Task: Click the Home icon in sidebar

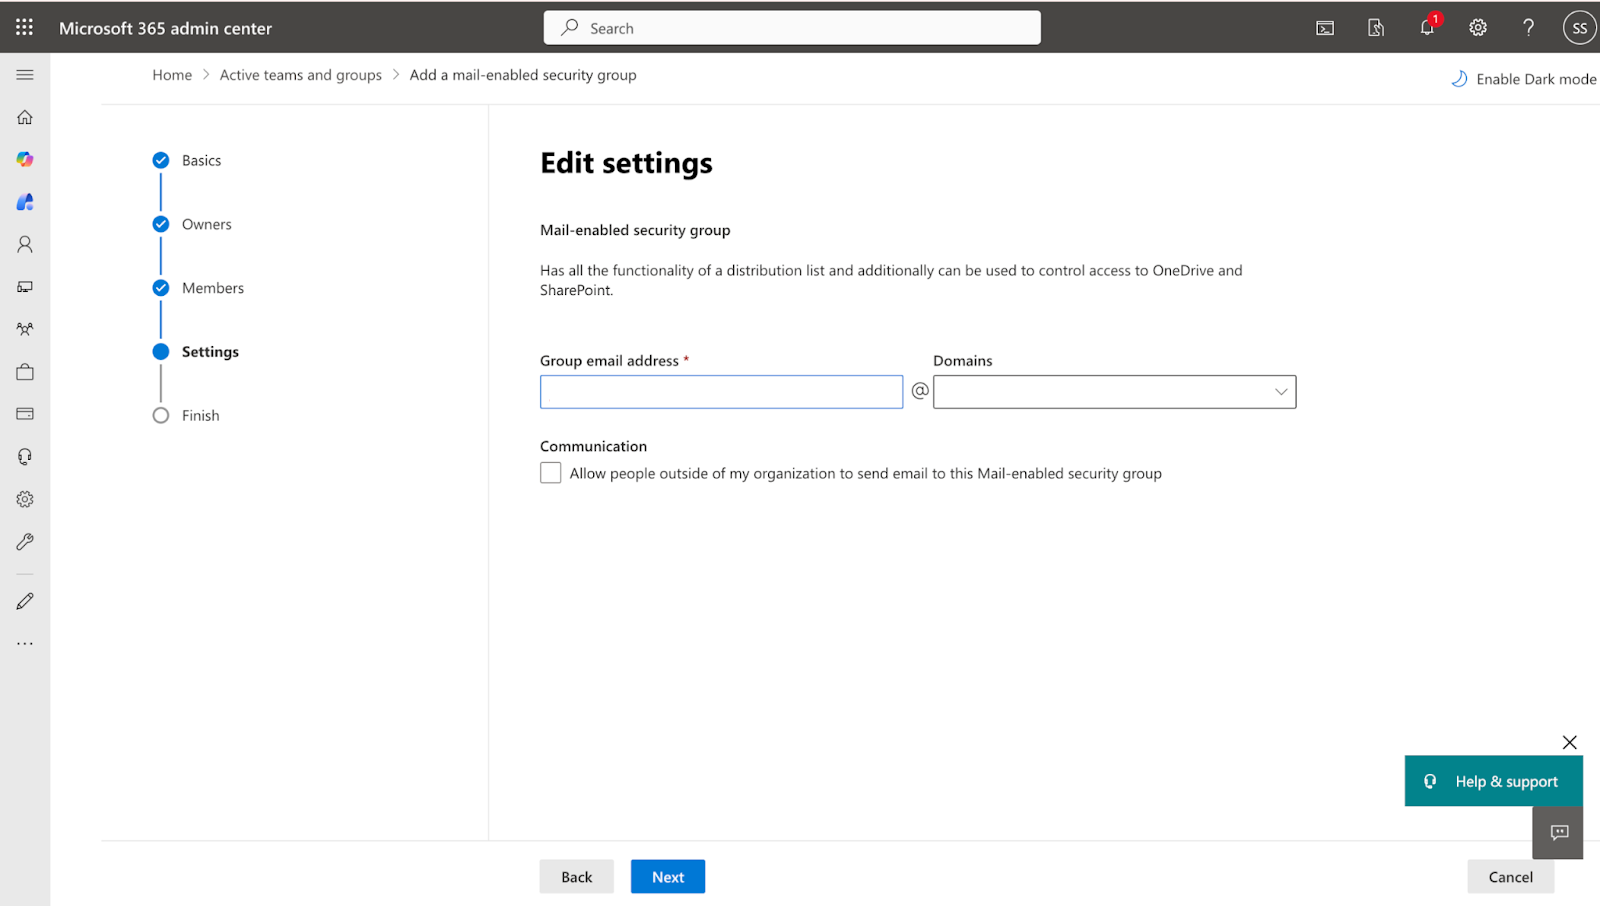Action: (x=25, y=117)
